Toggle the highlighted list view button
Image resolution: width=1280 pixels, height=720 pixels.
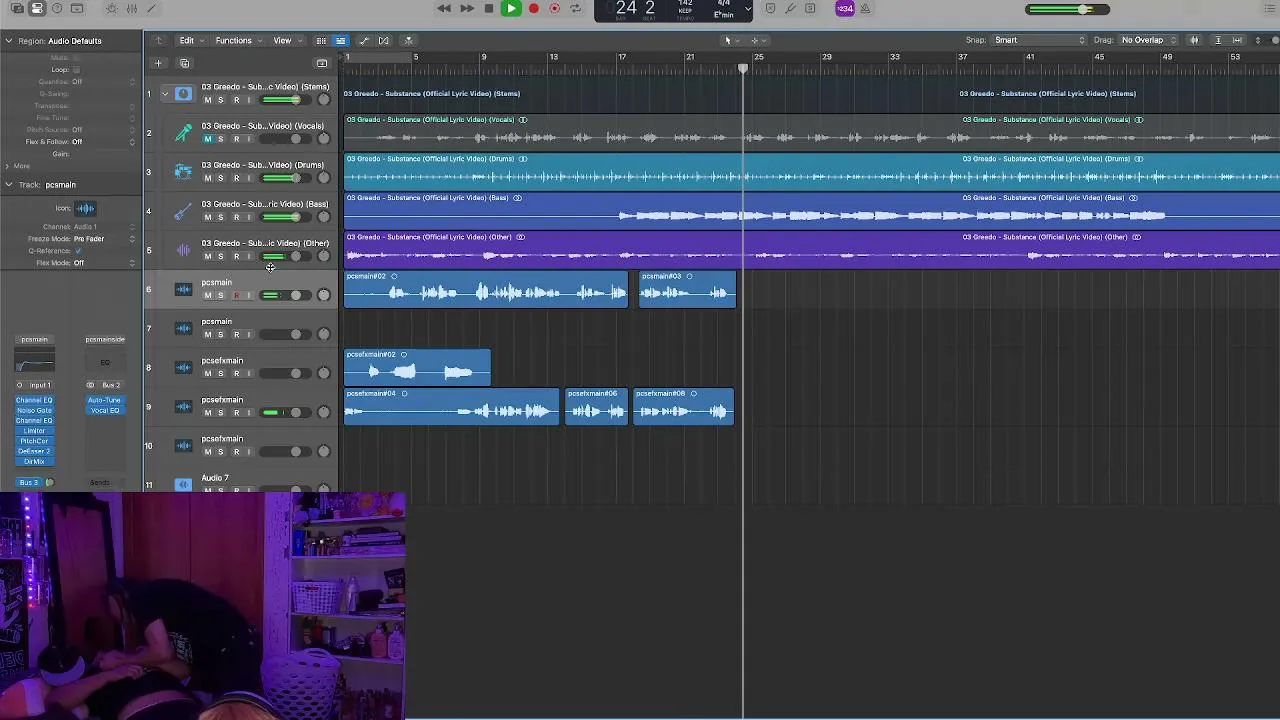[x=341, y=41]
